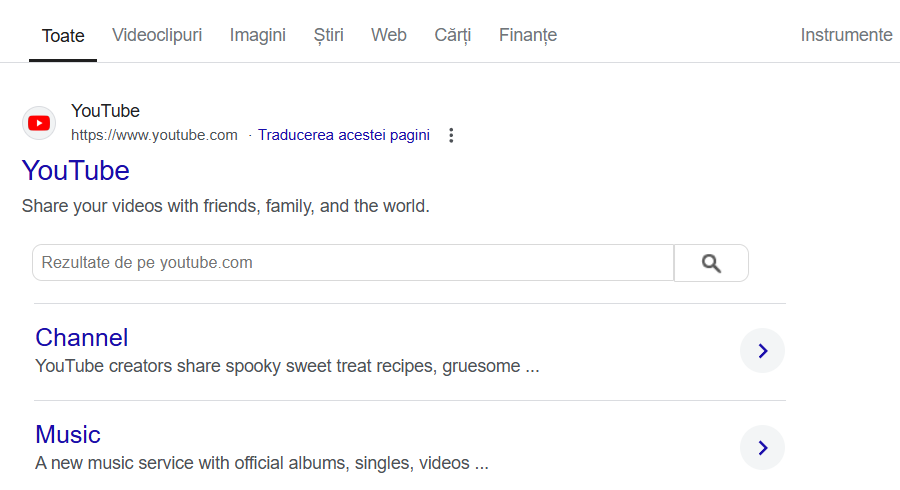Open the three-dot options for YouTube result
The height and width of the screenshot is (490, 900).
point(451,135)
